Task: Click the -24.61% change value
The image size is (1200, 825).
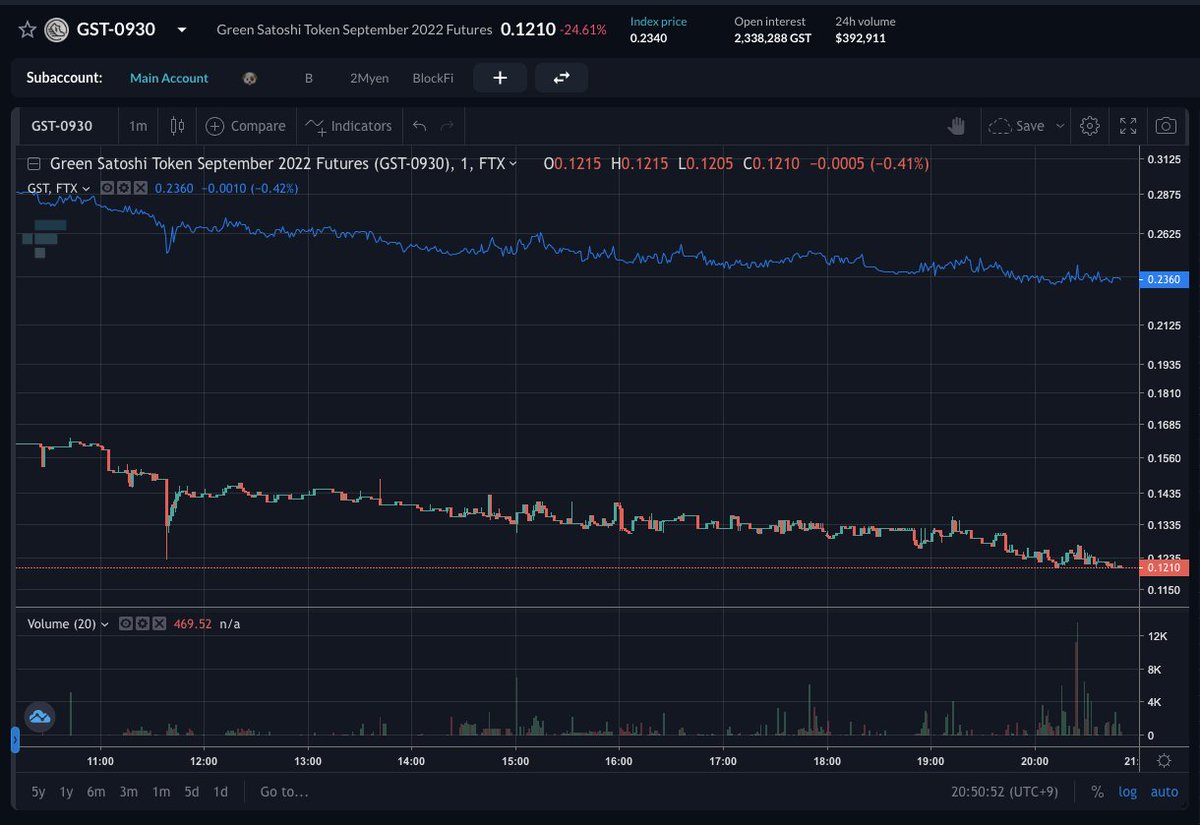Action: [583, 30]
